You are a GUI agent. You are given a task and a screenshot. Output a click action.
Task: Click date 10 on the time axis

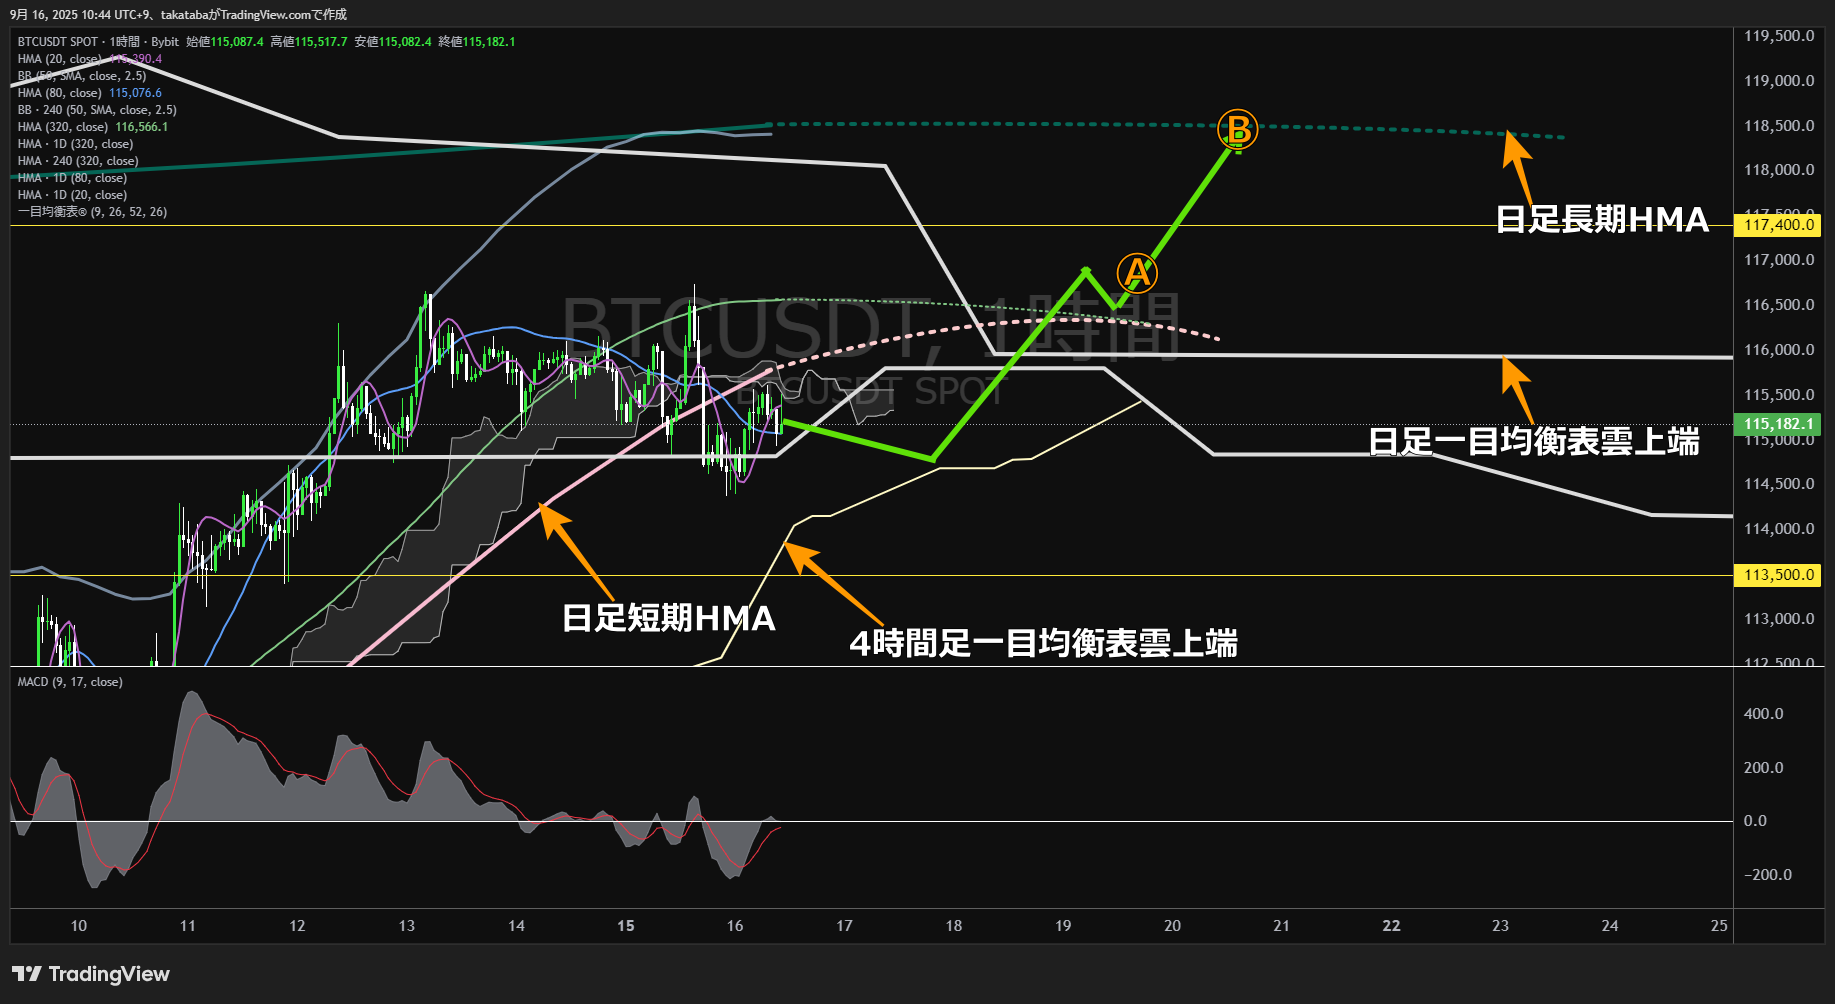(79, 926)
